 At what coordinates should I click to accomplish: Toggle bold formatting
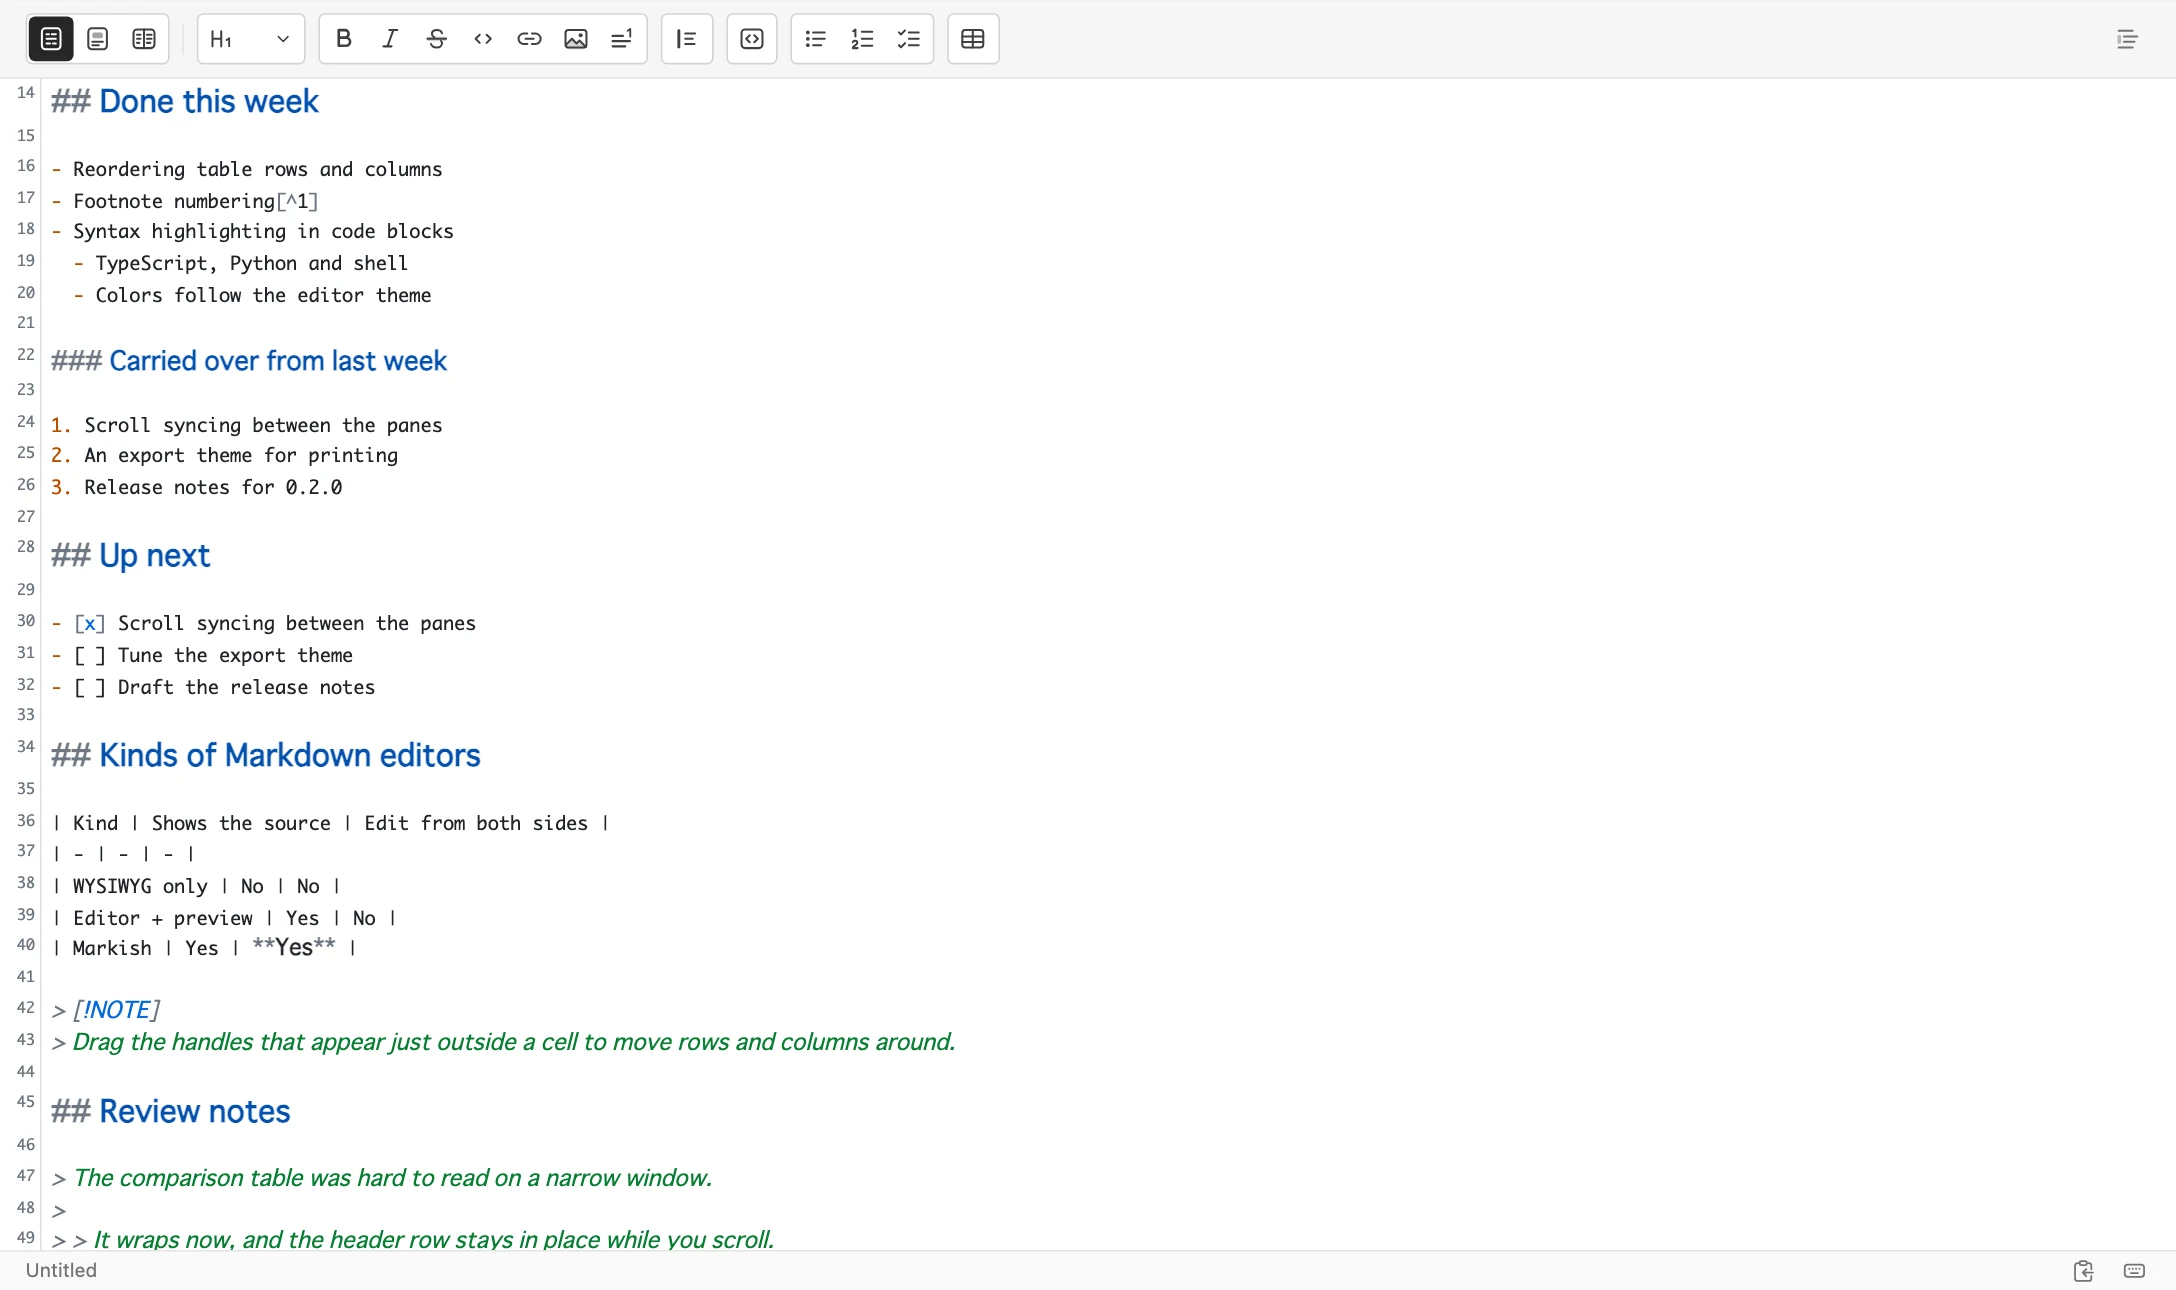[343, 39]
